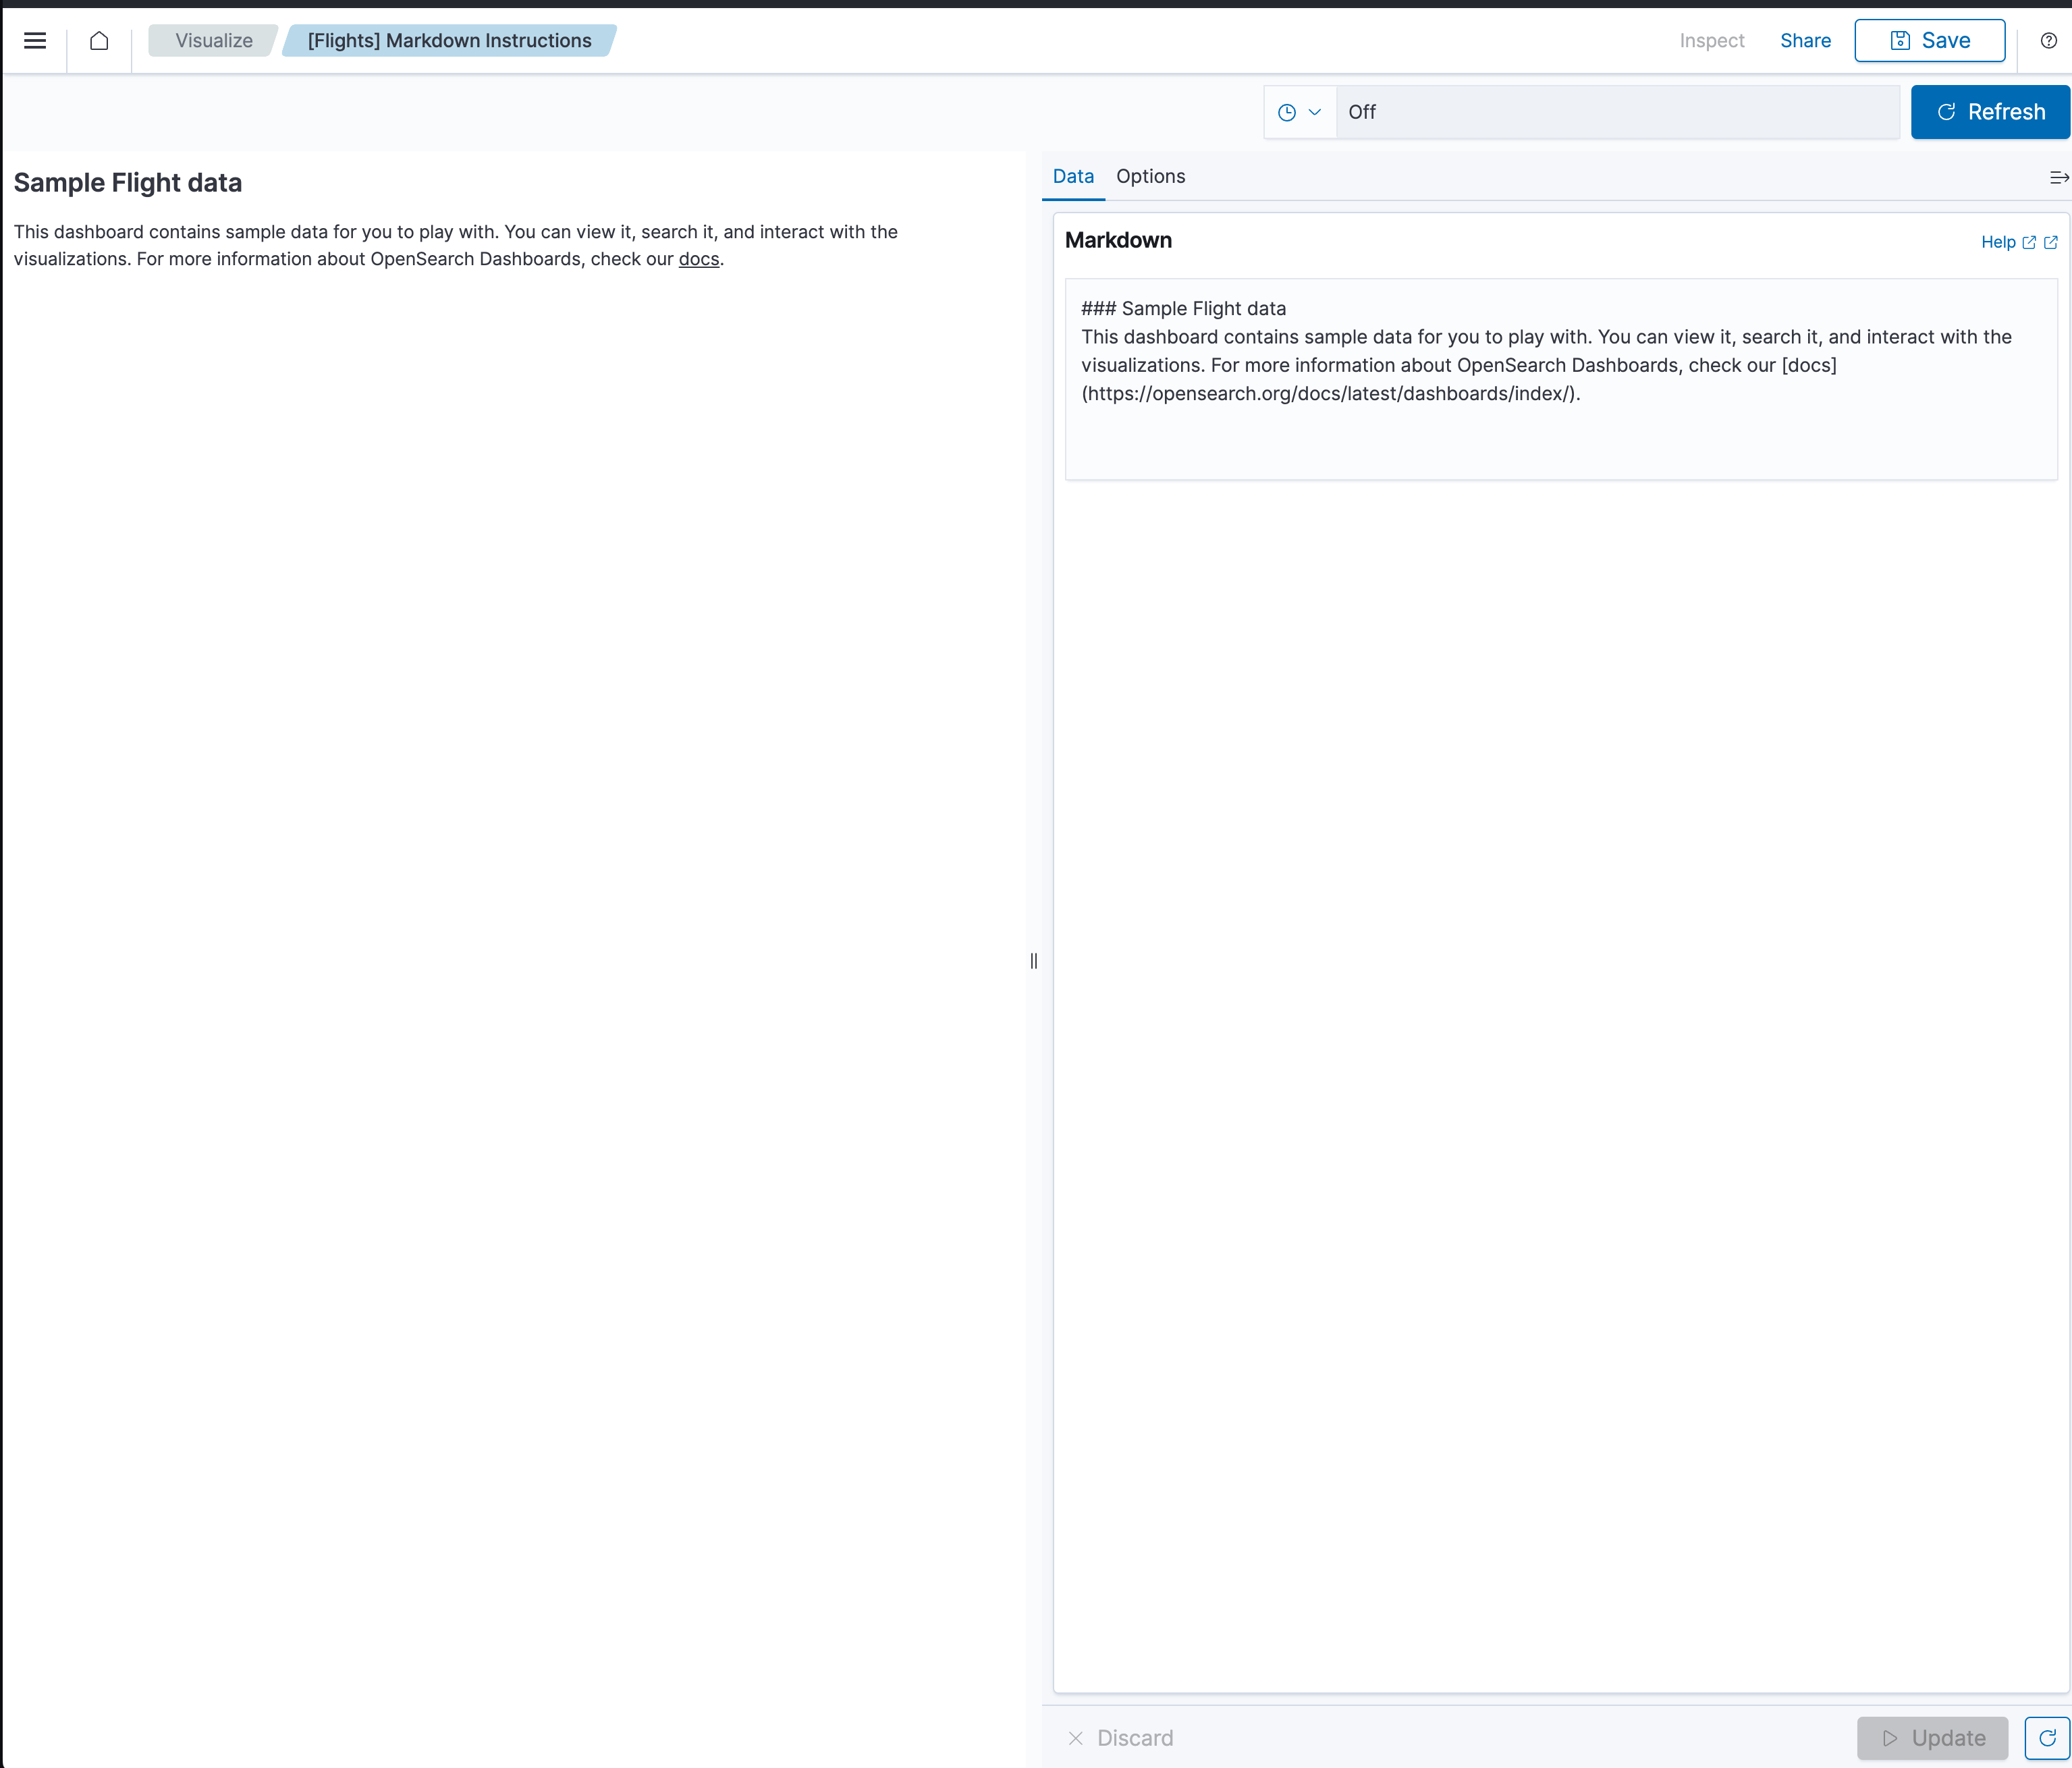Click Share in the top toolbar
Image resolution: width=2072 pixels, height=1768 pixels.
[x=1805, y=40]
